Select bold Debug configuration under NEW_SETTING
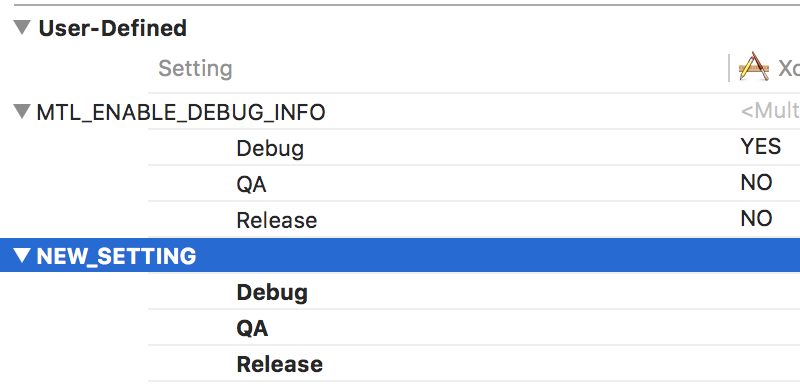Image resolution: width=800 pixels, height=386 pixels. click(272, 292)
